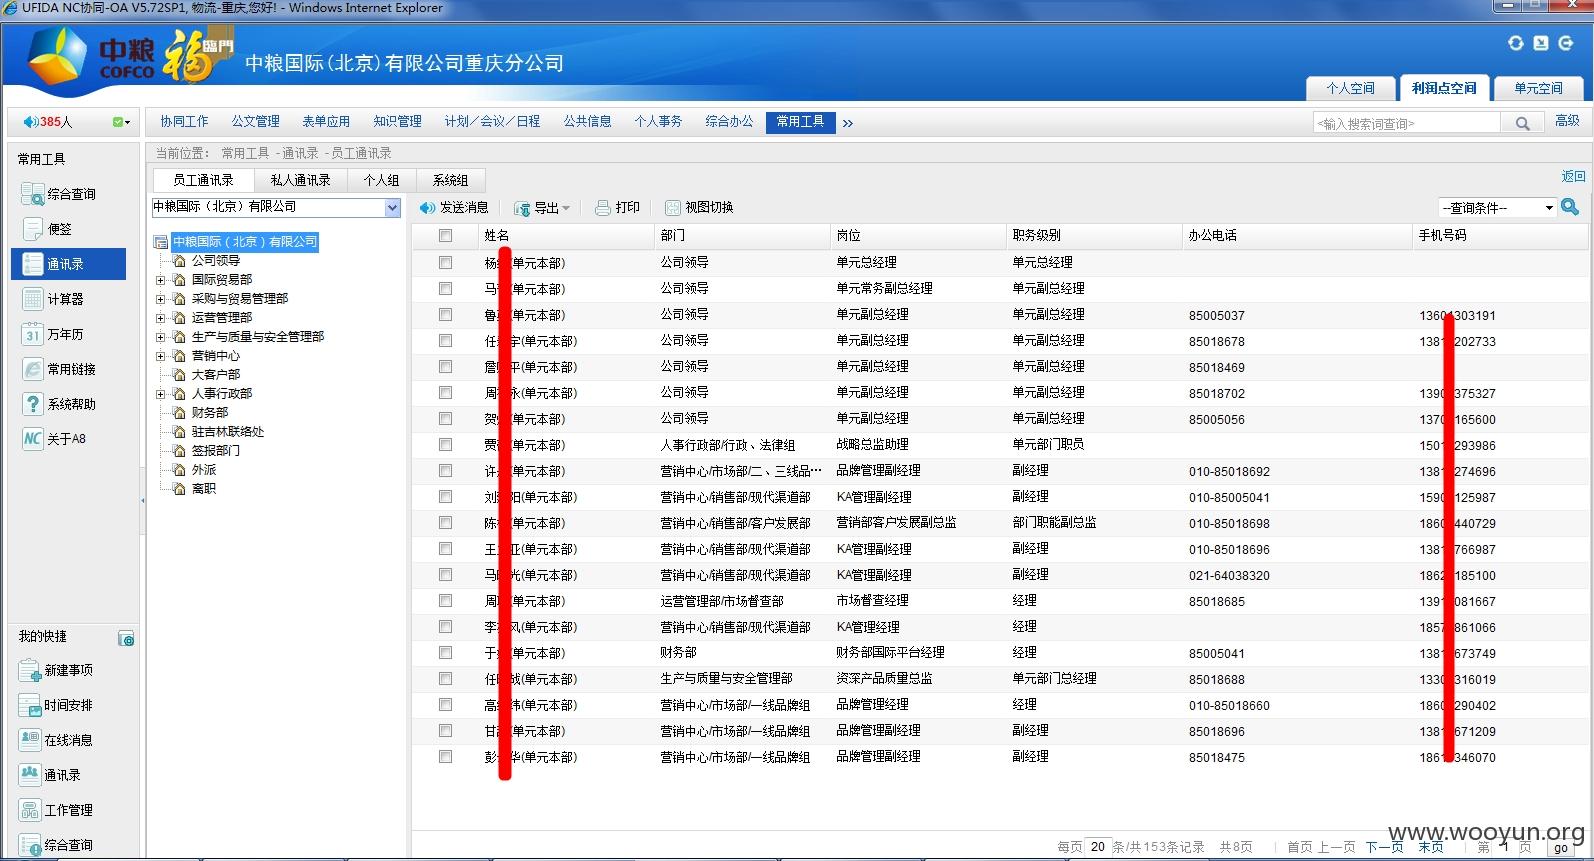Click the 视图切换 view switch button
The width and height of the screenshot is (1594, 861).
(x=699, y=207)
